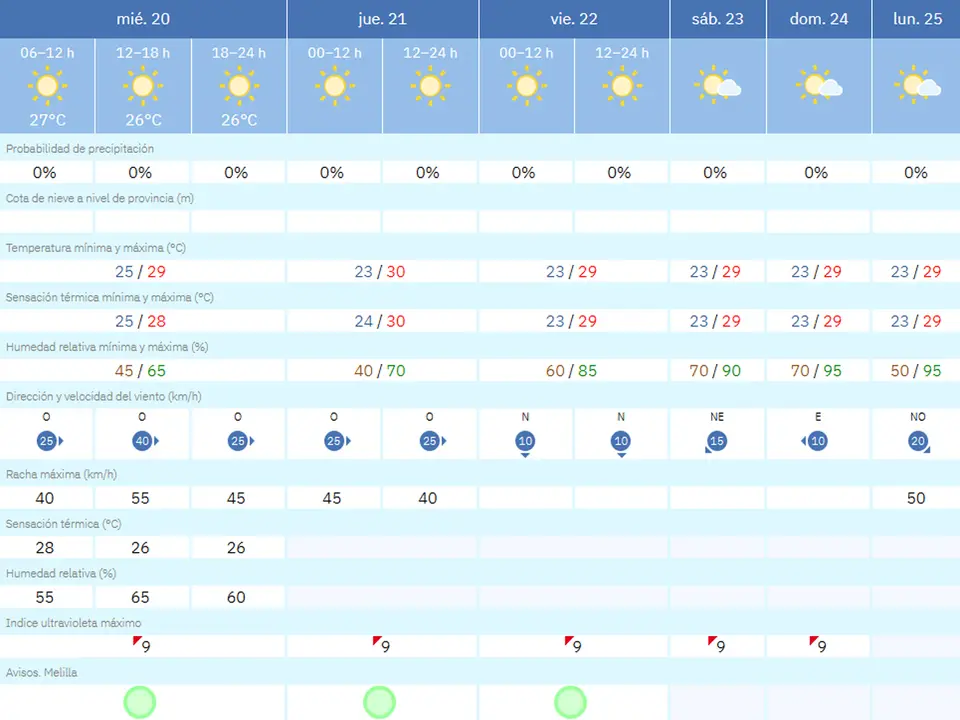
Task: Click the partly cloudy icon for sáb. 23
Action: [x=718, y=84]
